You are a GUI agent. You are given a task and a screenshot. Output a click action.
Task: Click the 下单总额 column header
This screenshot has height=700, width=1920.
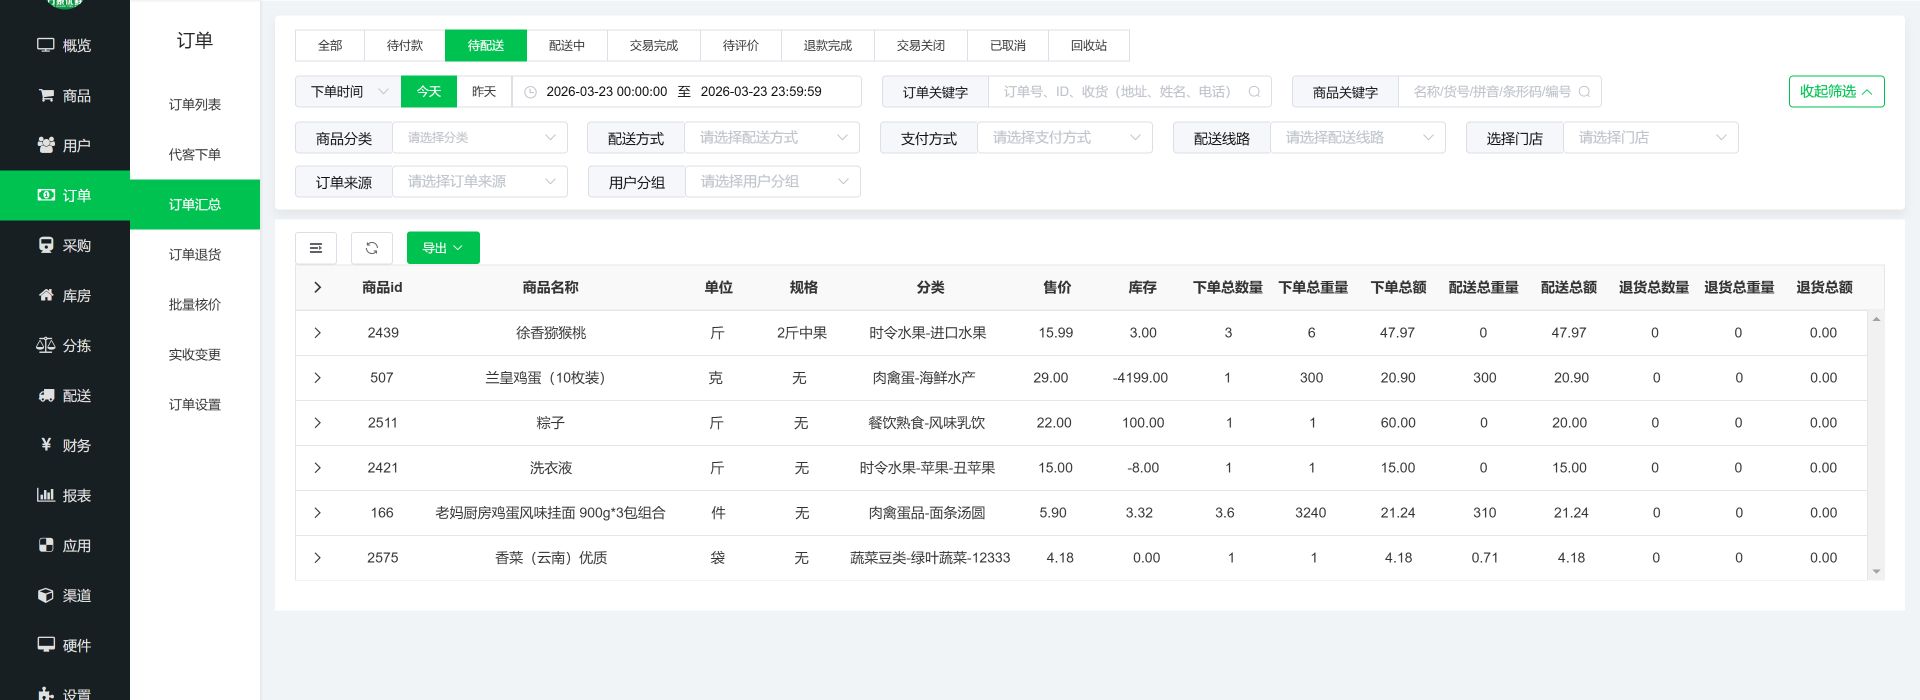click(x=1398, y=287)
